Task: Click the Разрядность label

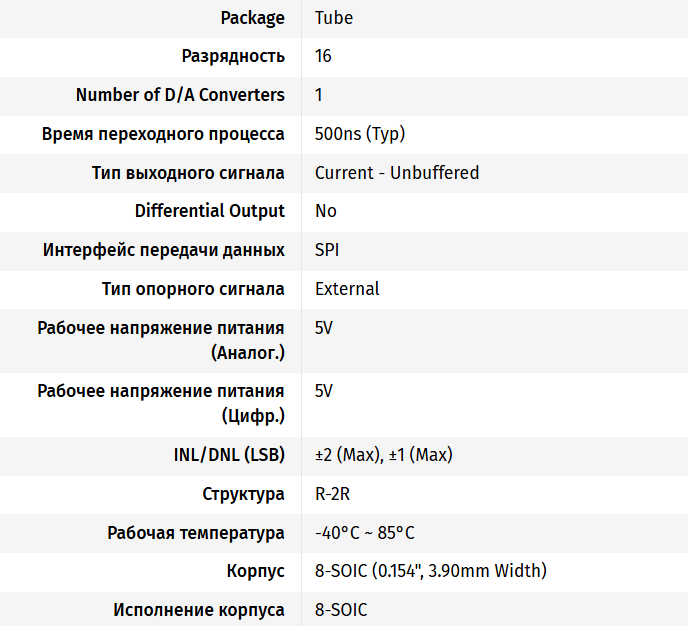Action: click(x=233, y=56)
